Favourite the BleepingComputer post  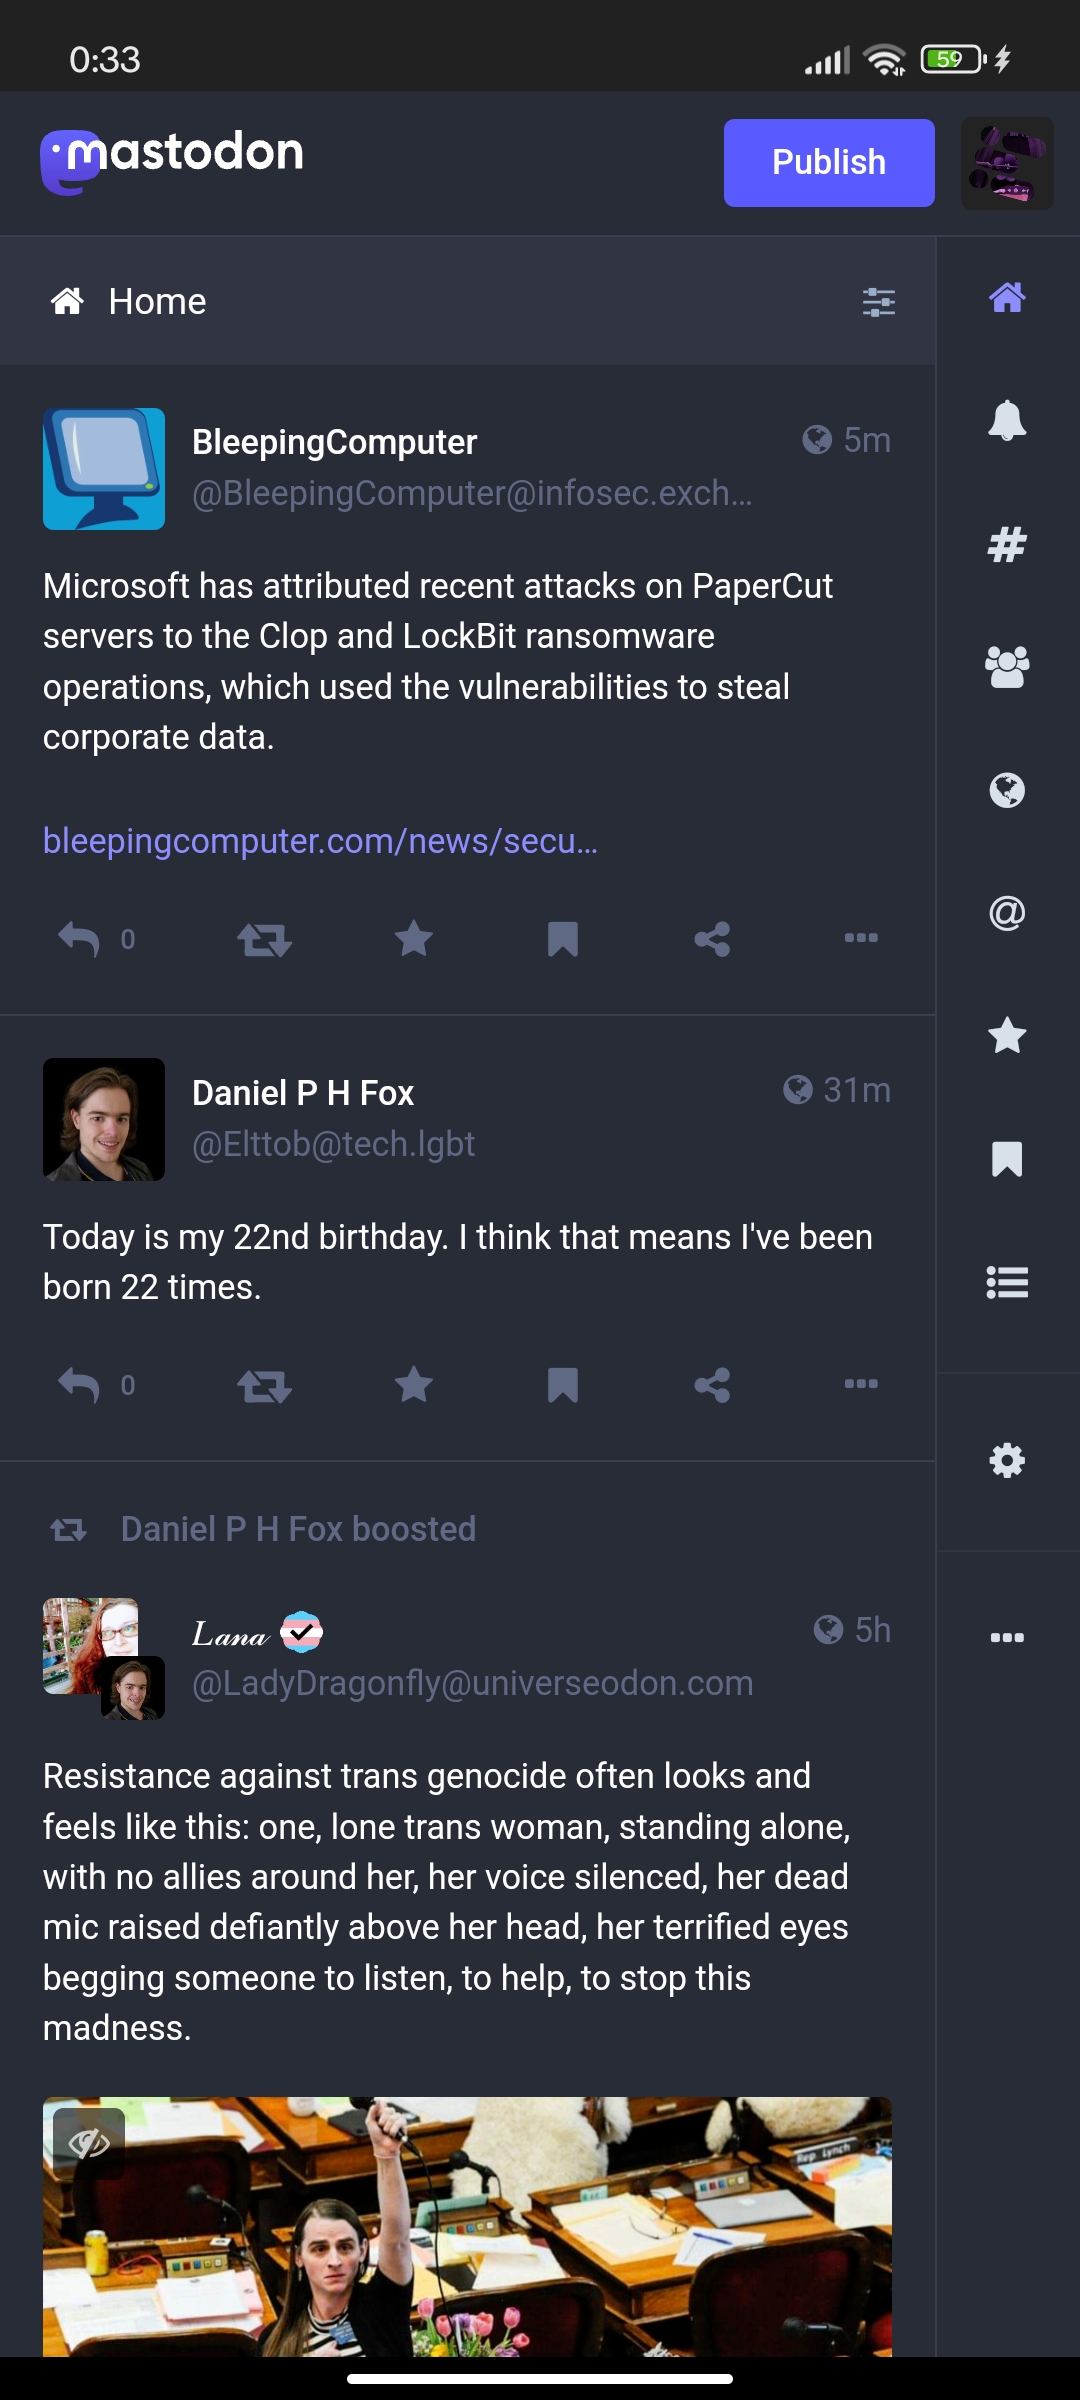[414, 939]
